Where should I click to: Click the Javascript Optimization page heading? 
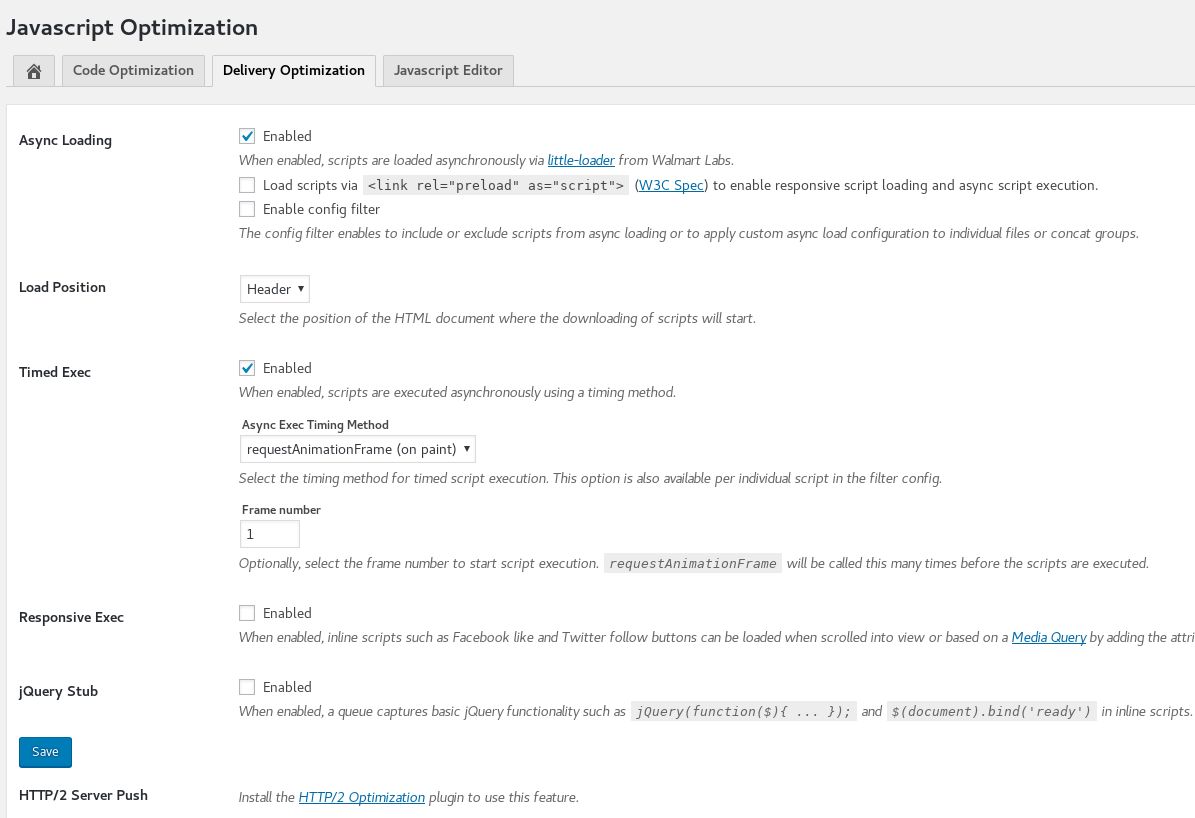click(x=132, y=28)
